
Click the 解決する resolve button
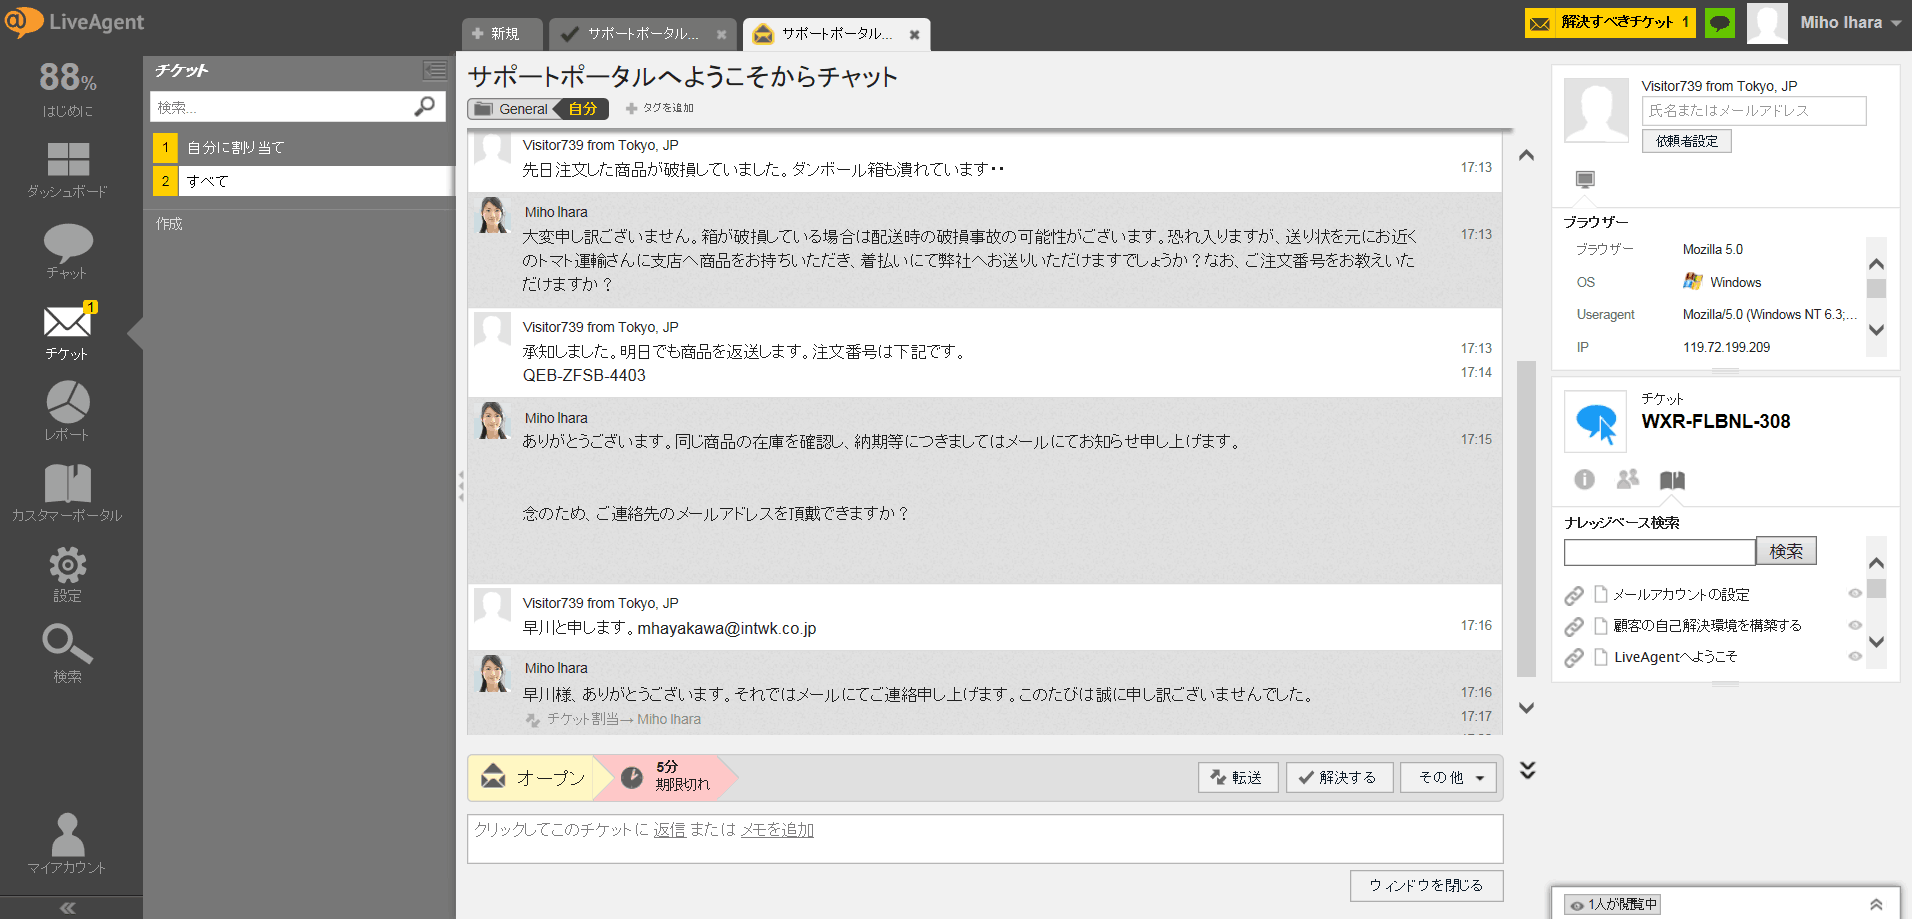click(x=1339, y=777)
